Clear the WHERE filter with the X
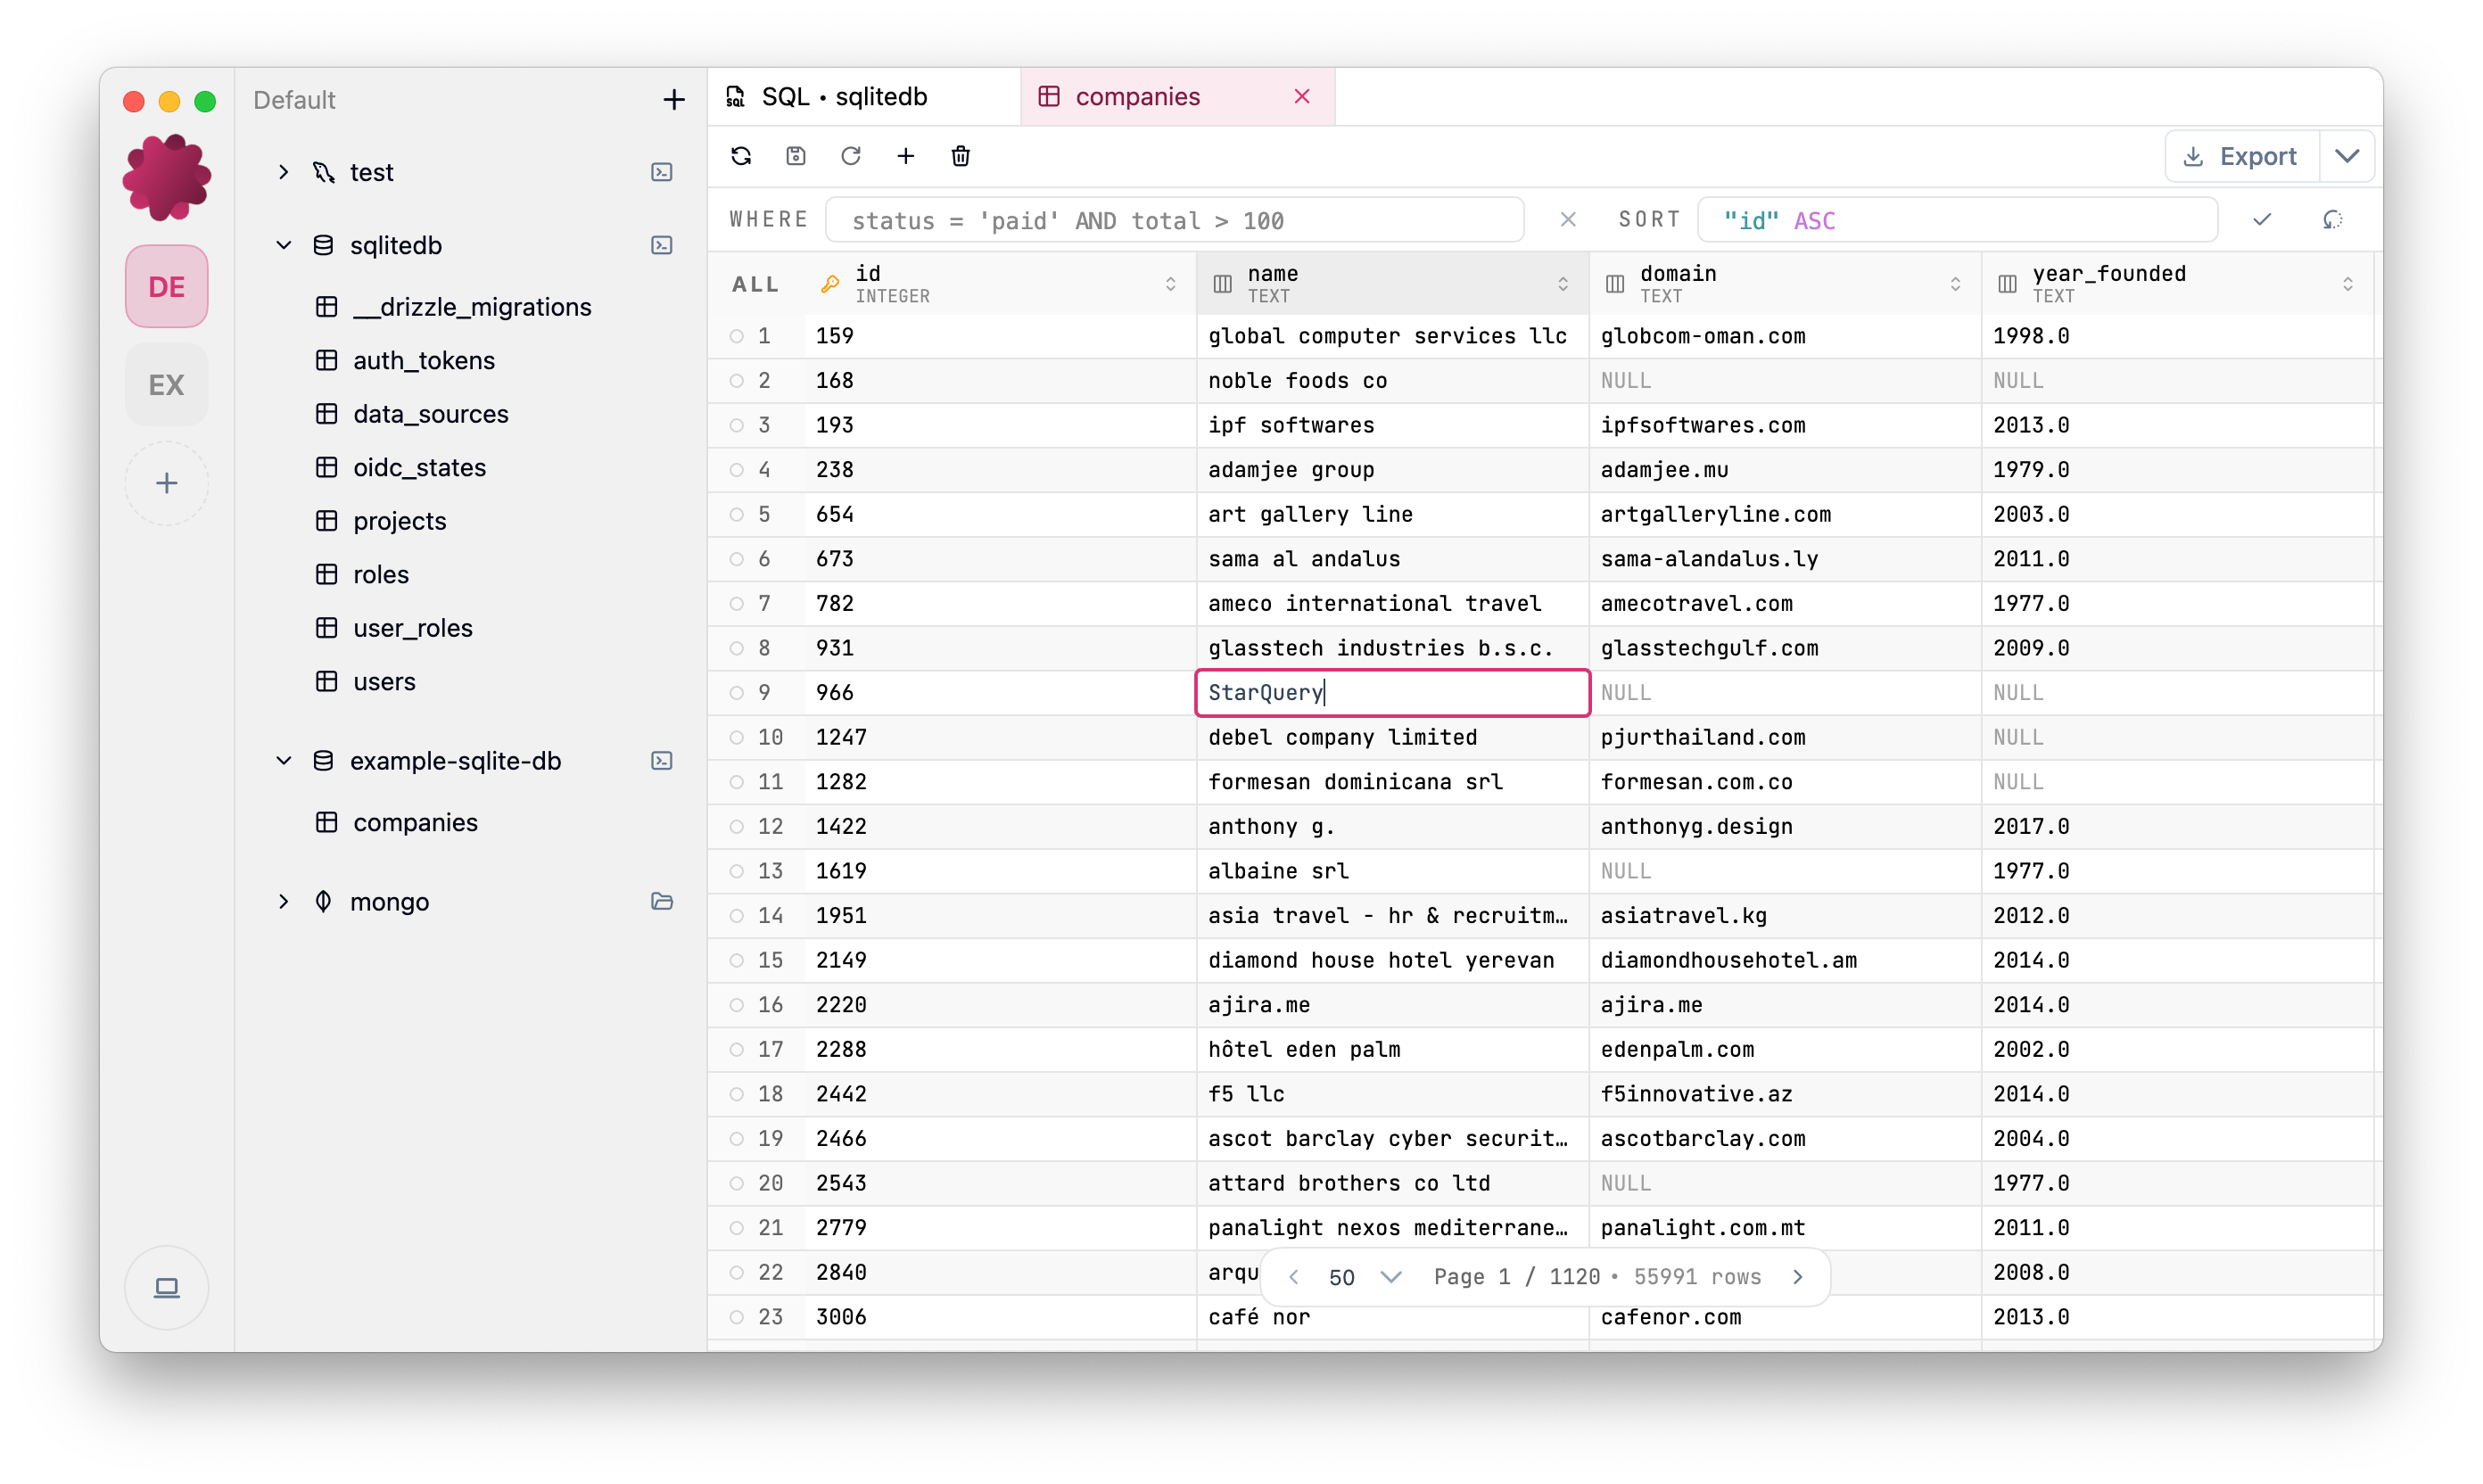The height and width of the screenshot is (1484, 2483). coord(1567,219)
